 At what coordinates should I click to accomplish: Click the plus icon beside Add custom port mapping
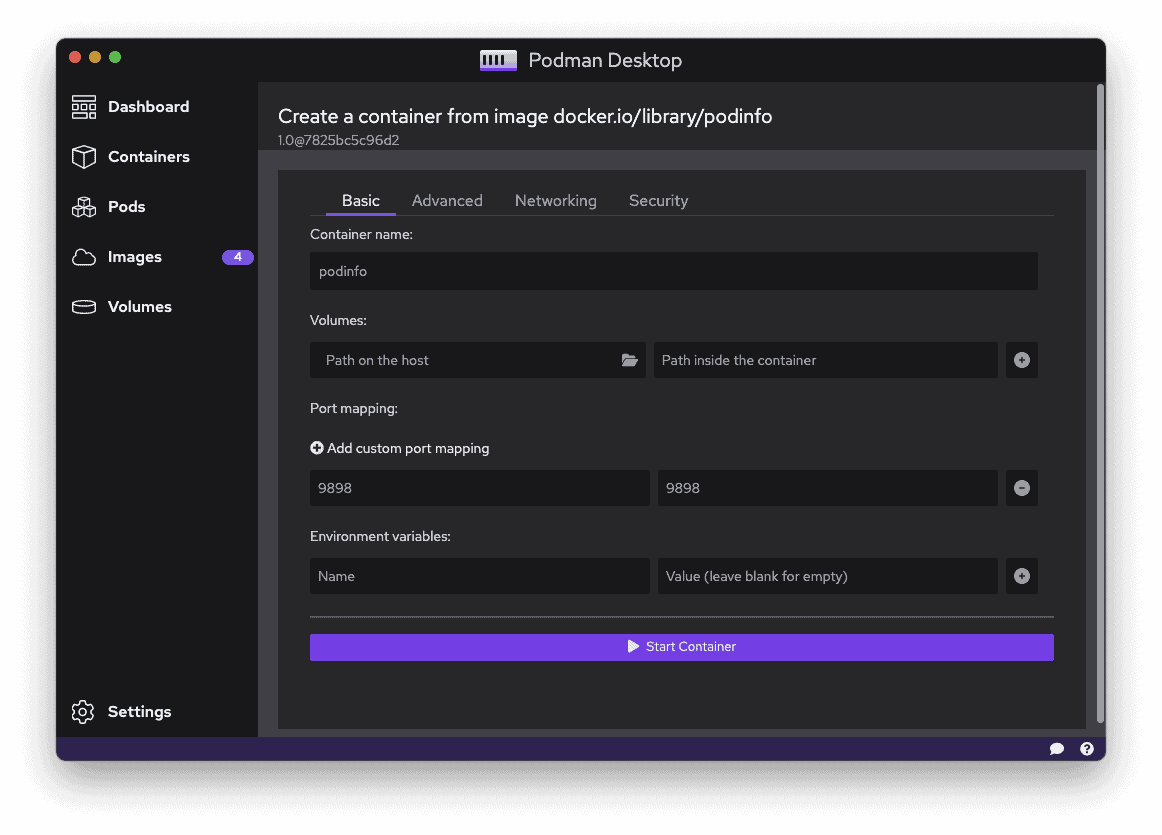(x=316, y=448)
